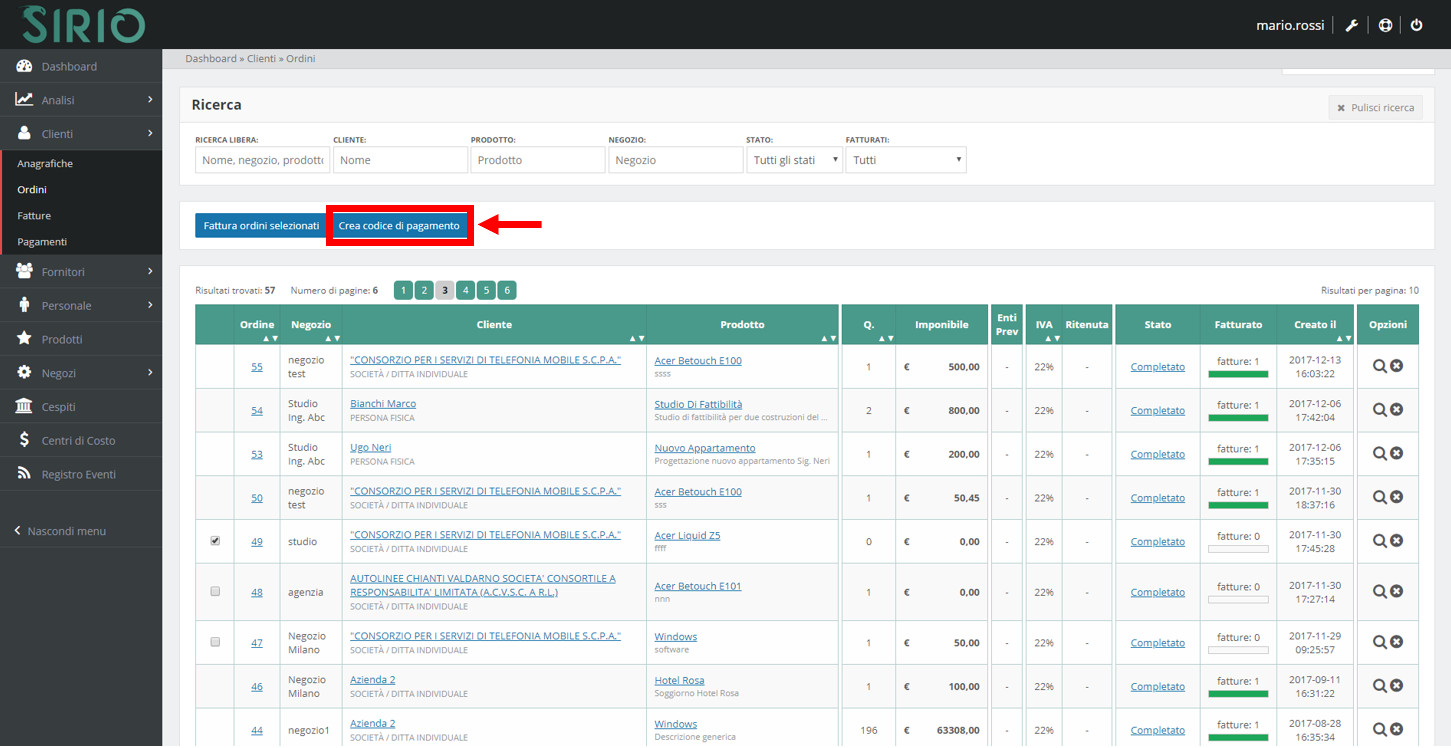Screen dimensions: 1451x748
Task: Go to results page 4
Action: (x=465, y=291)
